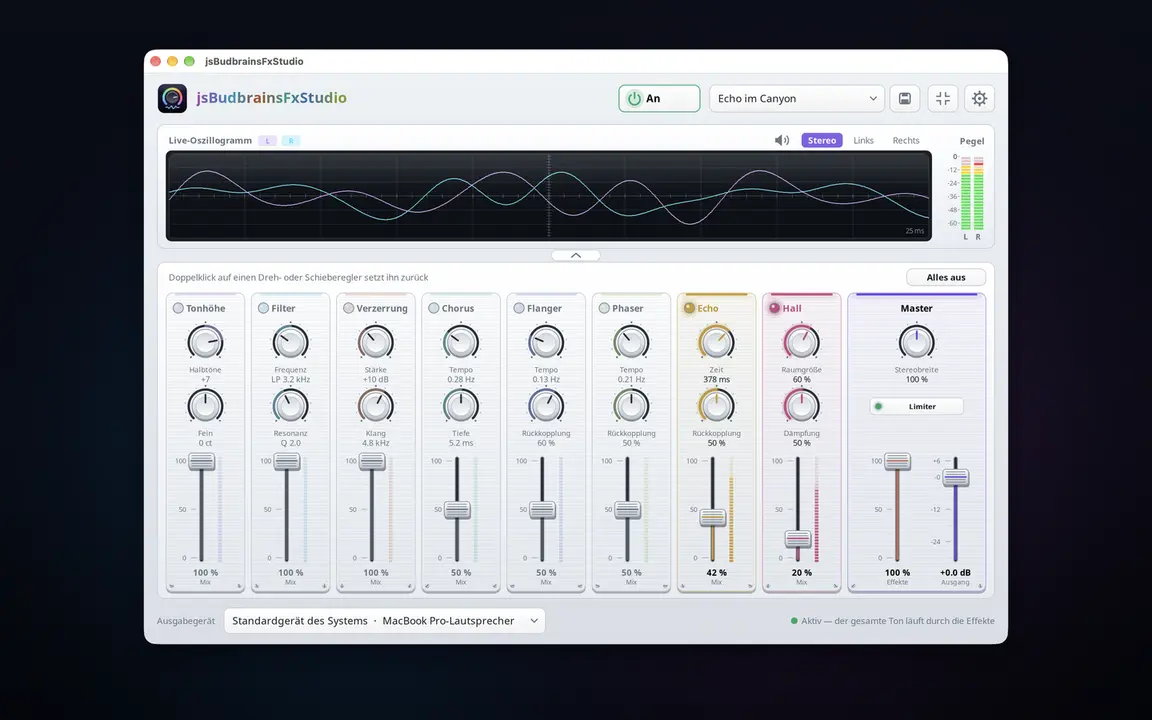Toggle the L channel badge
The width and height of the screenshot is (1152, 720).
coord(267,140)
